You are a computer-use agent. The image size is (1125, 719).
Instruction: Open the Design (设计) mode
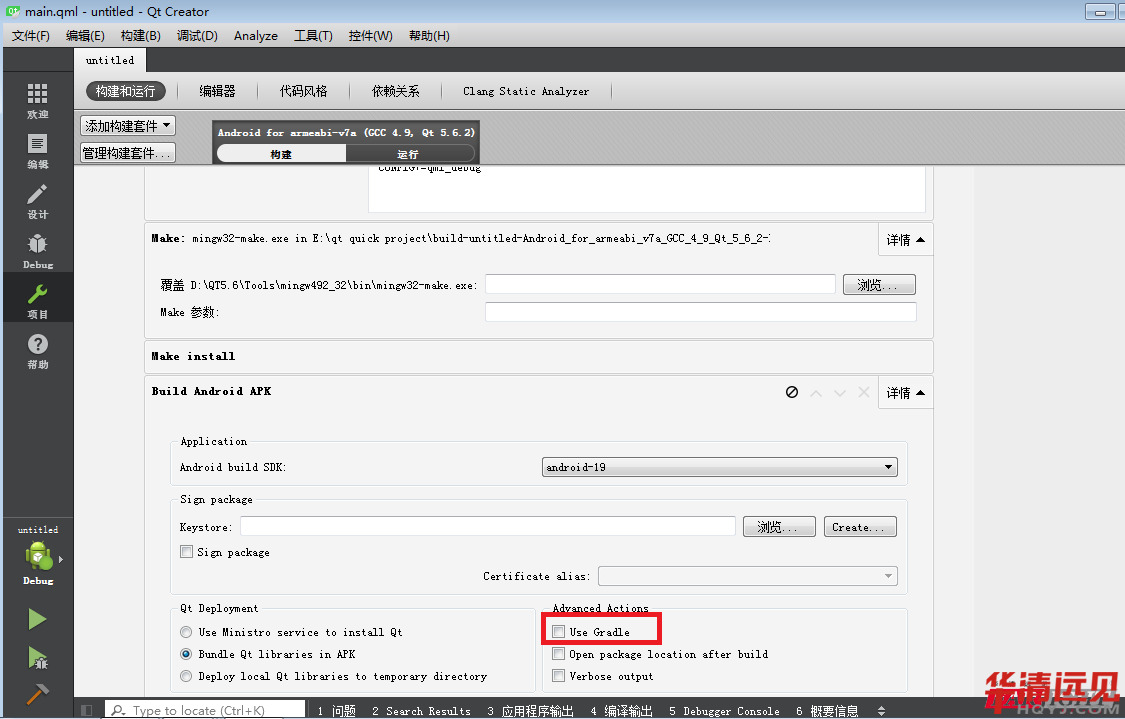point(37,200)
